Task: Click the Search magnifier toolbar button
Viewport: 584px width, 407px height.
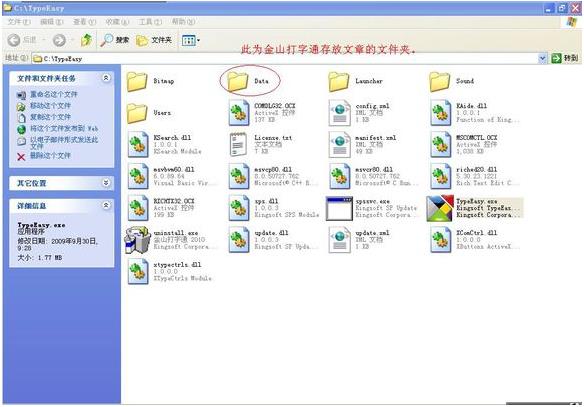Action: 115,40
